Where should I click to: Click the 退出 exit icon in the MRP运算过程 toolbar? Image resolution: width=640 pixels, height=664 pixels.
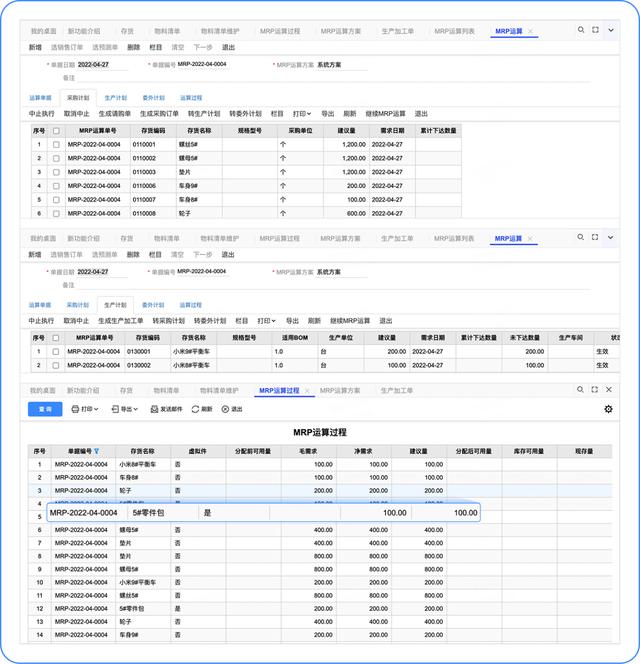coord(225,409)
